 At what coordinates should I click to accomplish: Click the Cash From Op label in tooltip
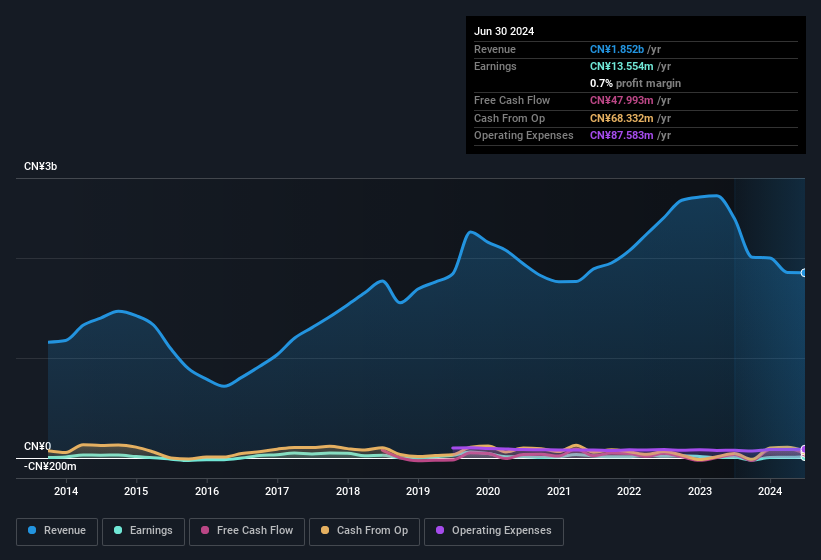(x=509, y=118)
